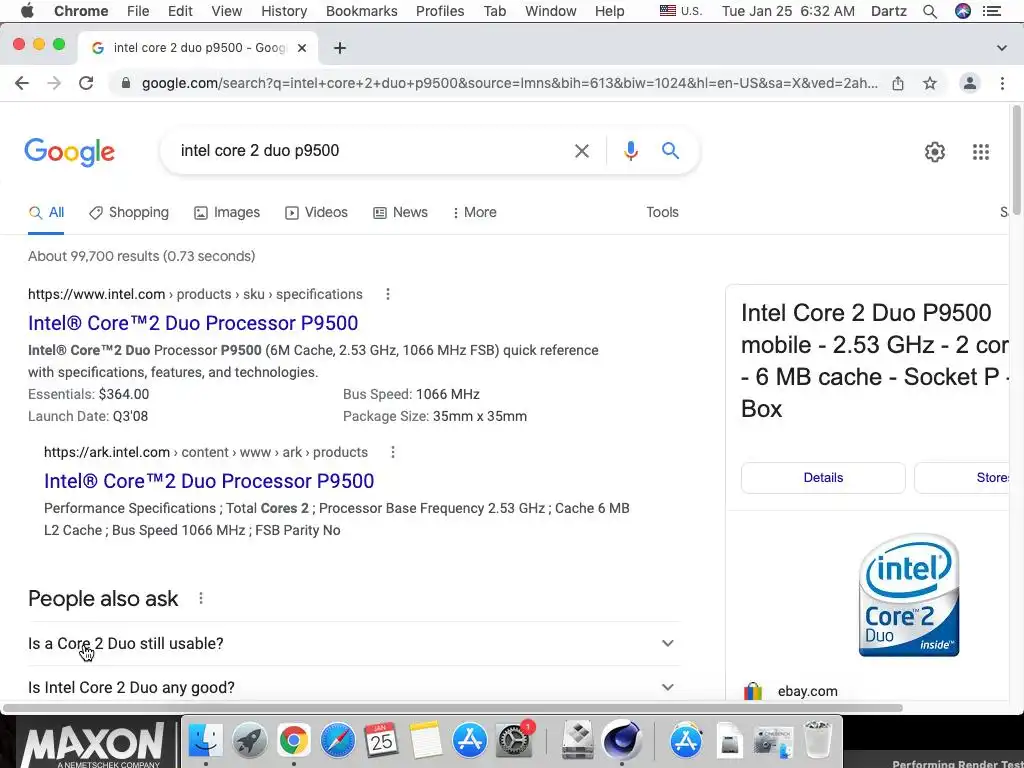The height and width of the screenshot is (768, 1024).
Task: Switch to Videos results
Action: tap(317, 212)
